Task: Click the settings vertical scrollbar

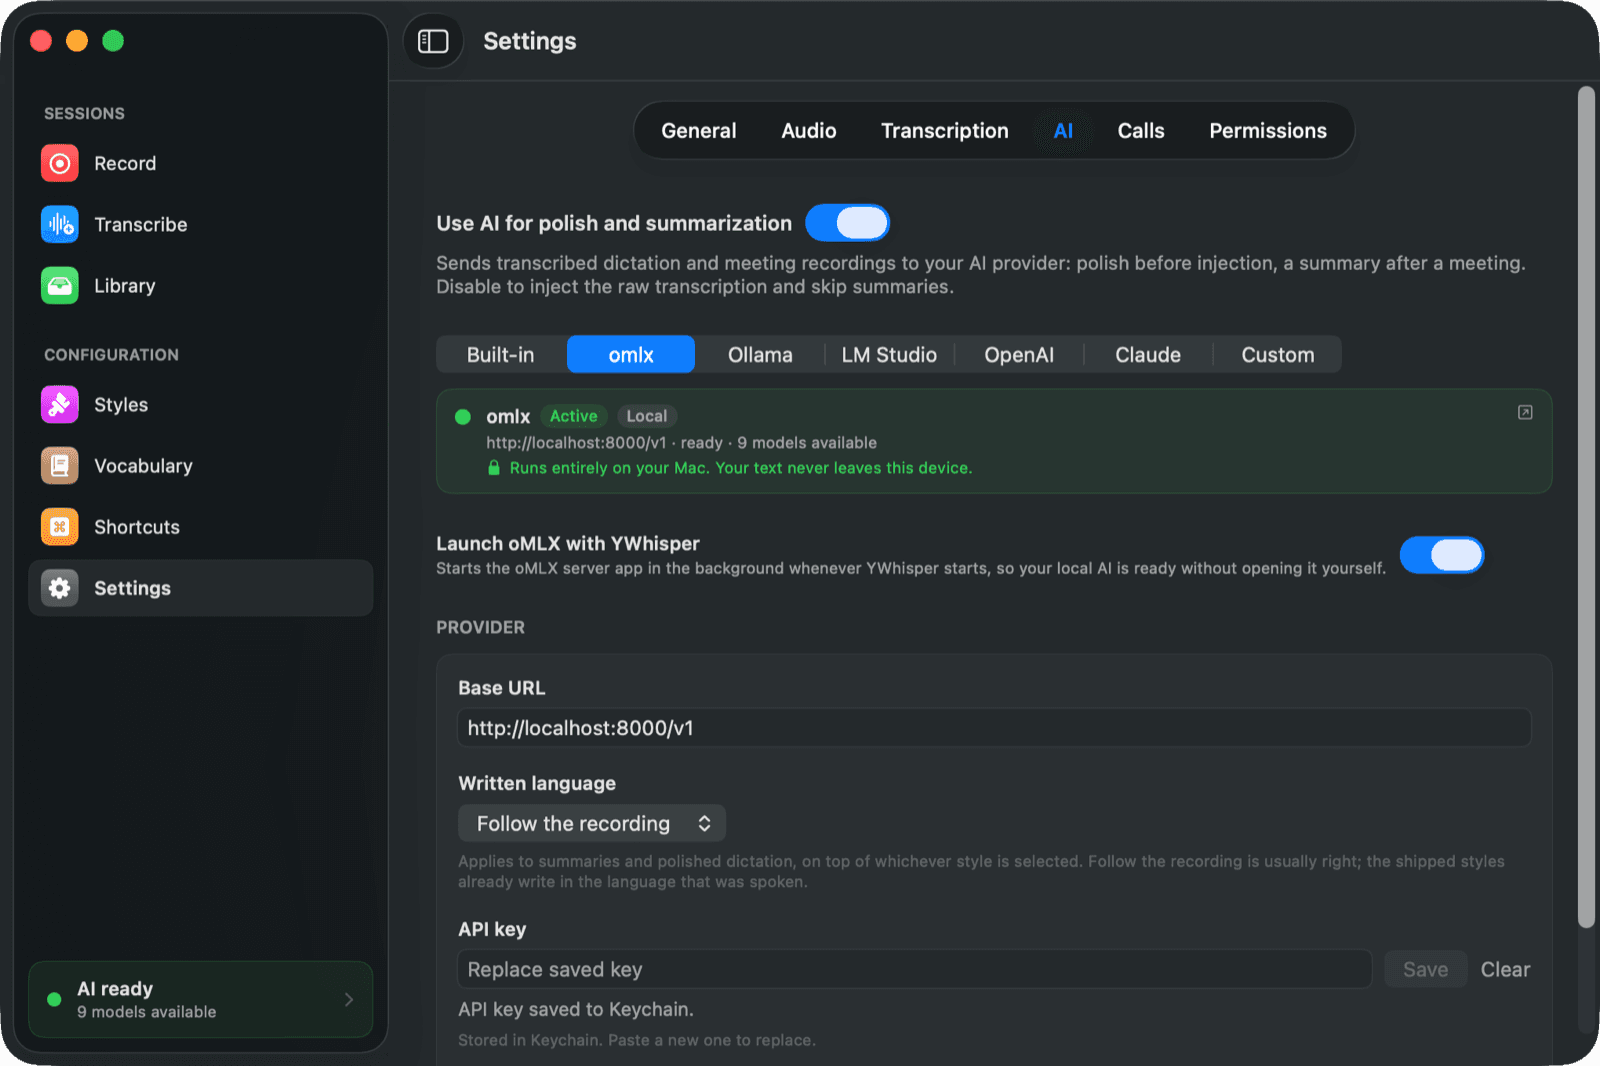Action: 1586,508
